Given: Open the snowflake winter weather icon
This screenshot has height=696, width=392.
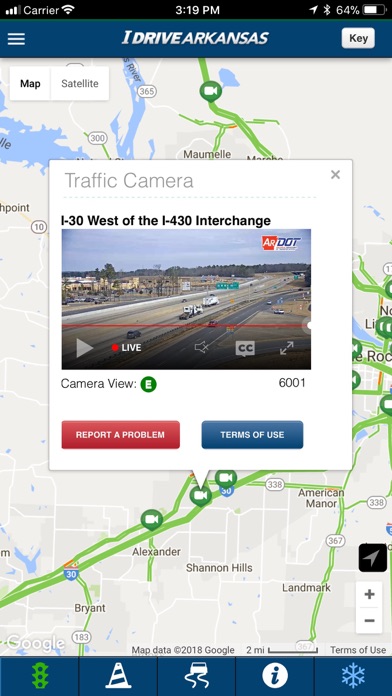Looking at the screenshot, I should pyautogui.click(x=353, y=676).
